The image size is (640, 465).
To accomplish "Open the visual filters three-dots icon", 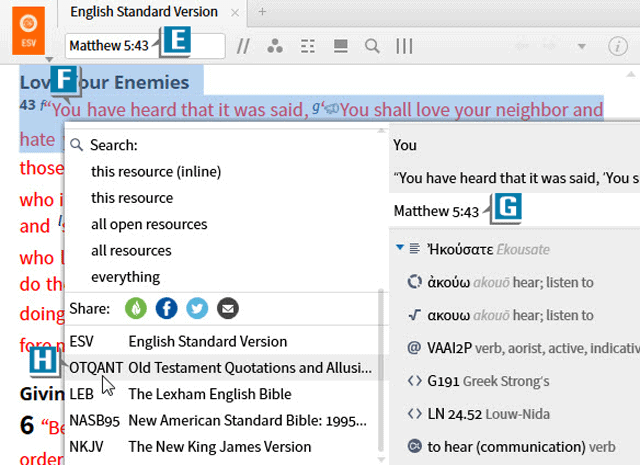I will coord(275,46).
